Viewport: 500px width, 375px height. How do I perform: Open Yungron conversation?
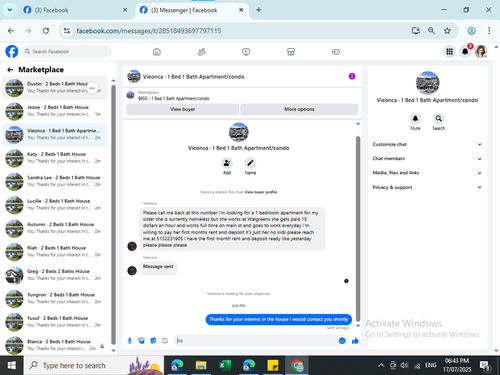point(55,298)
